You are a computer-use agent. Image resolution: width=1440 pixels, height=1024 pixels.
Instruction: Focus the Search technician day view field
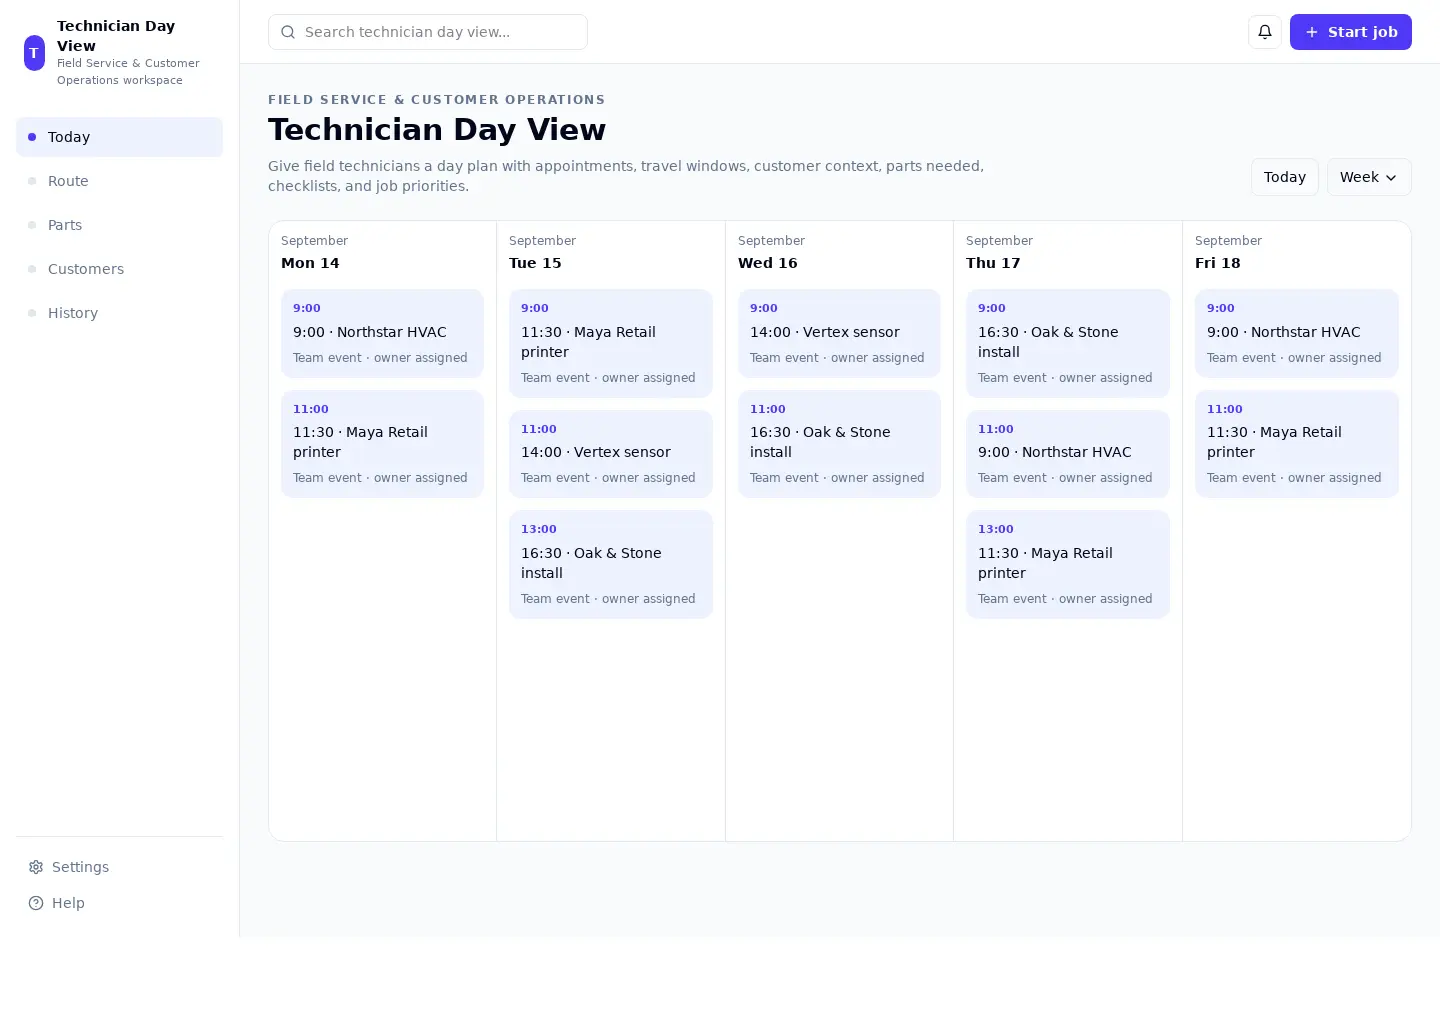428,32
